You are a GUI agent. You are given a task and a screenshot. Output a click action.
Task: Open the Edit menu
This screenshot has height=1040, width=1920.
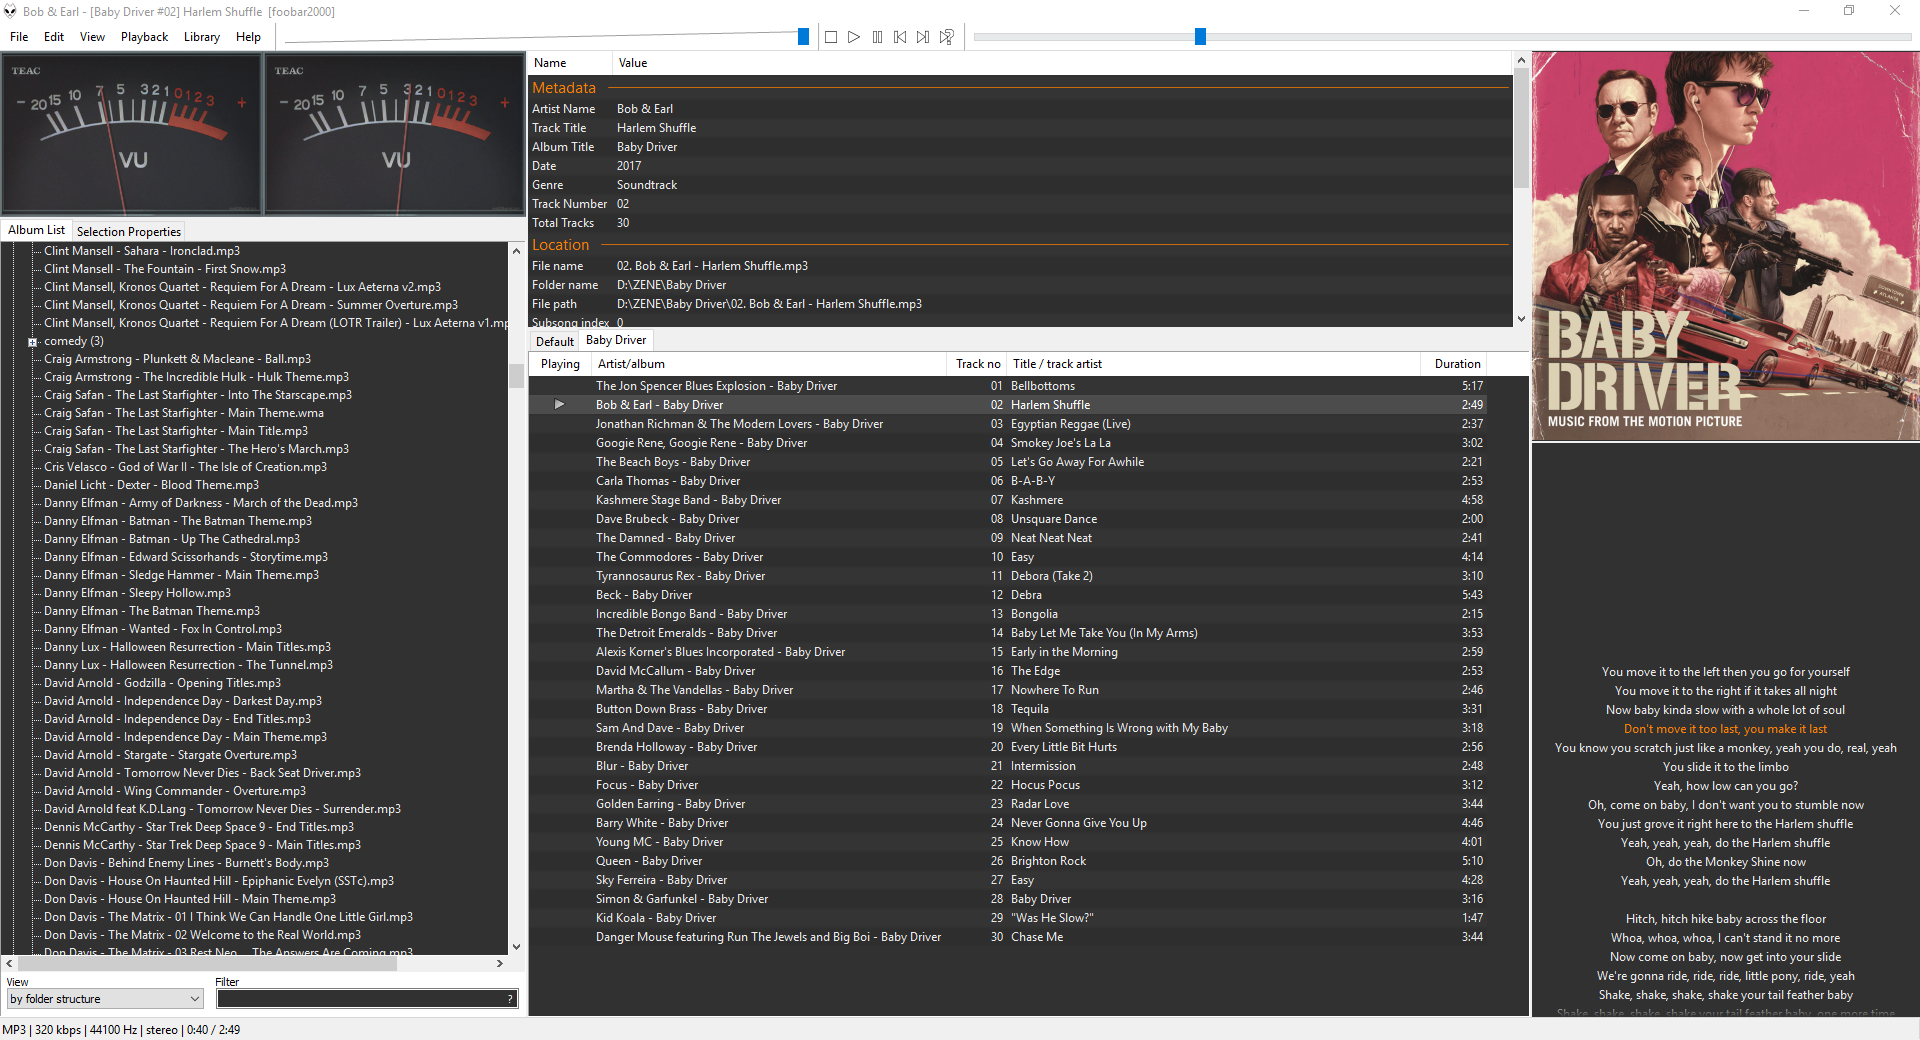coord(54,37)
